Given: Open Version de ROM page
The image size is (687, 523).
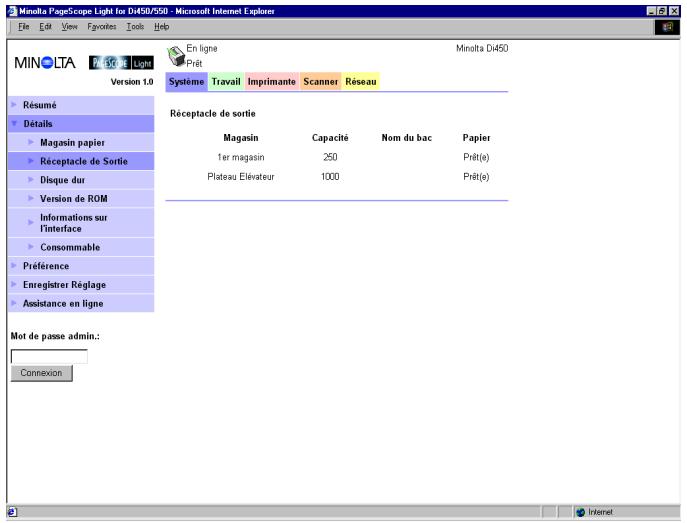Looking at the screenshot, I should coord(74,199).
